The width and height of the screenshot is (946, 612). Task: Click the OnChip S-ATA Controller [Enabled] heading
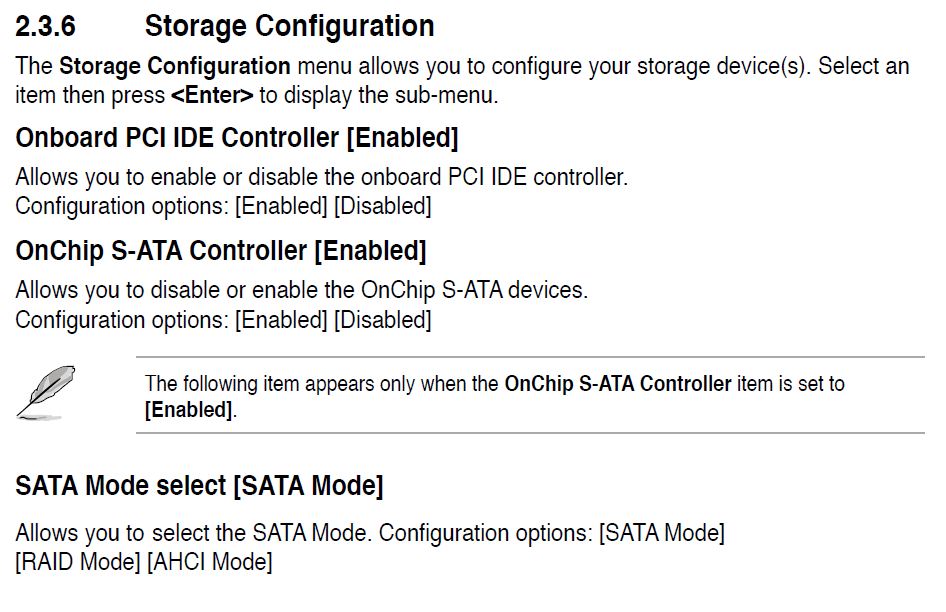click(x=221, y=251)
